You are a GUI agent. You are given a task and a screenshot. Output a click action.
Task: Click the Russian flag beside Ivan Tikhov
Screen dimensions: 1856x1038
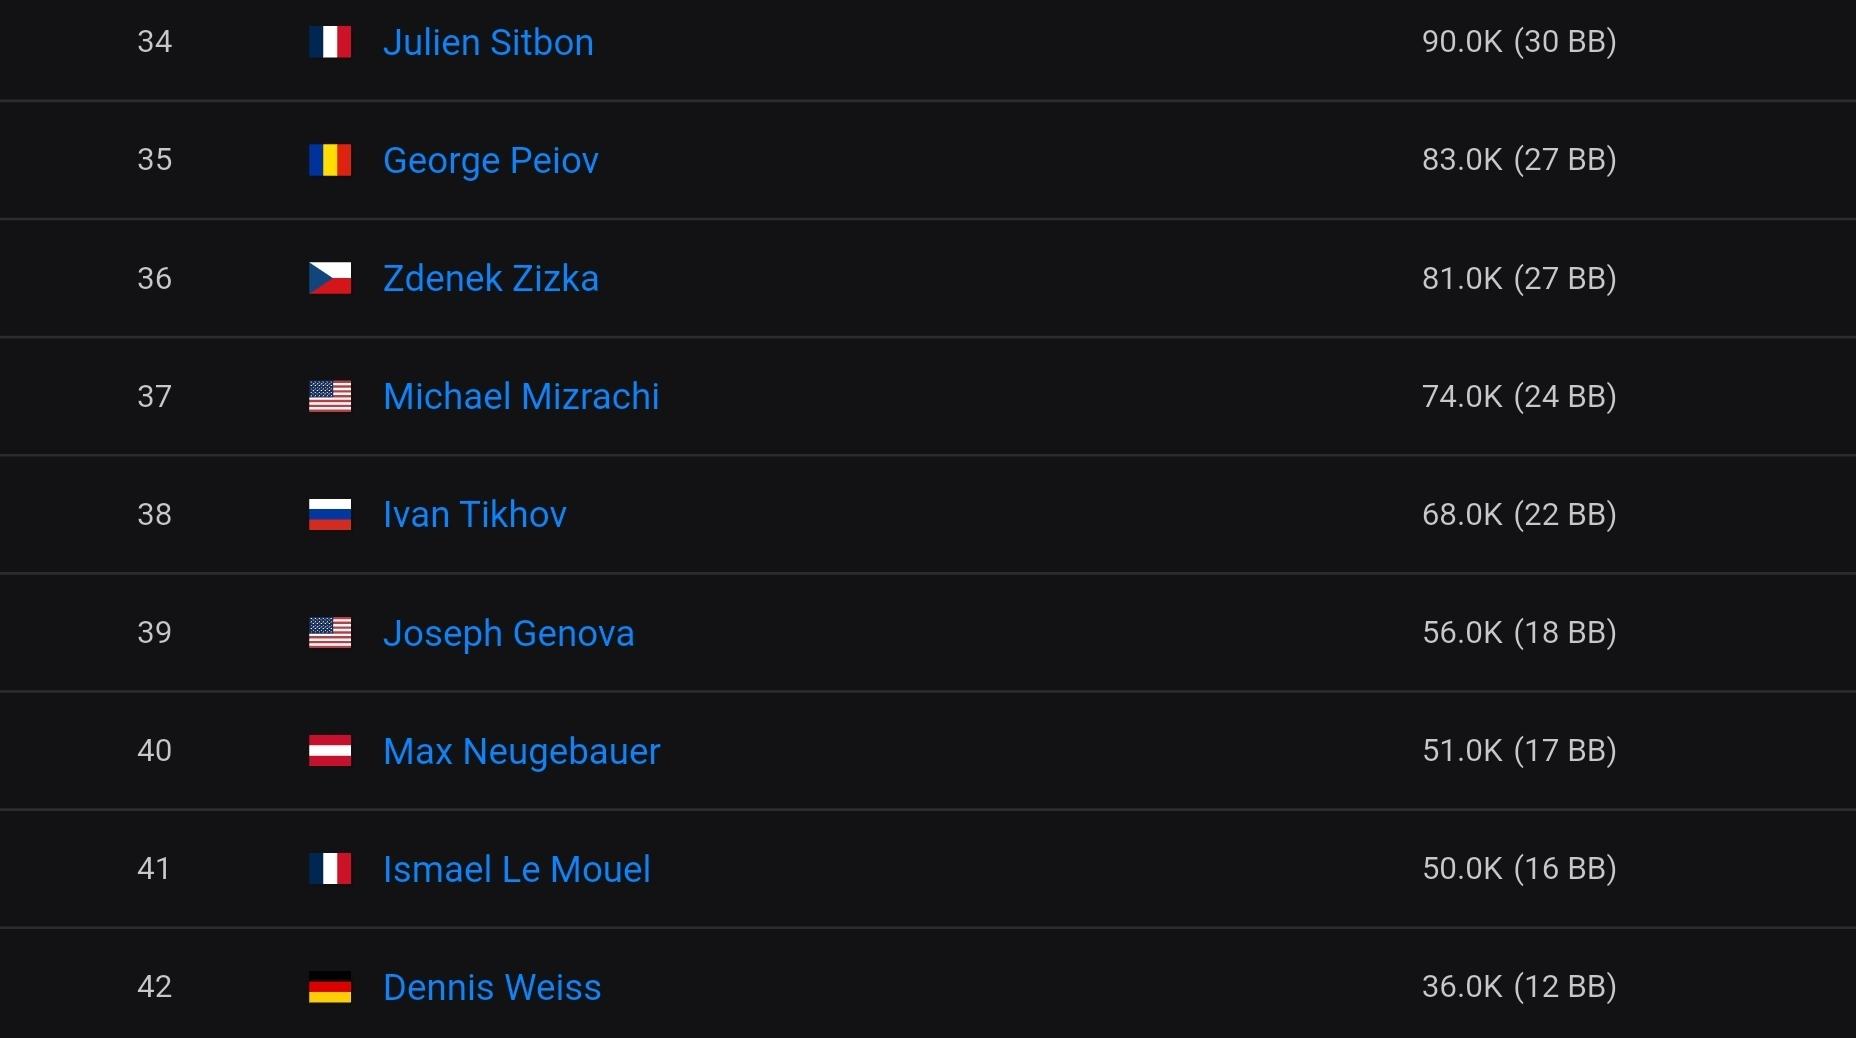click(x=330, y=514)
